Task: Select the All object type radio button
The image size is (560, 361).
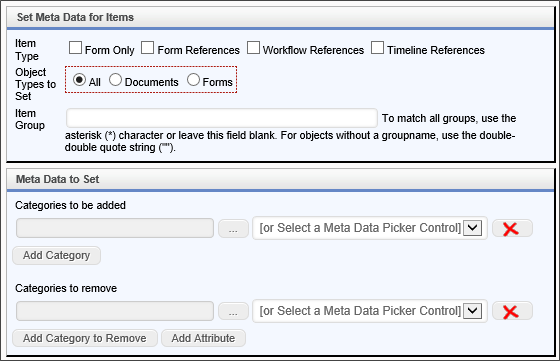Action: point(79,79)
